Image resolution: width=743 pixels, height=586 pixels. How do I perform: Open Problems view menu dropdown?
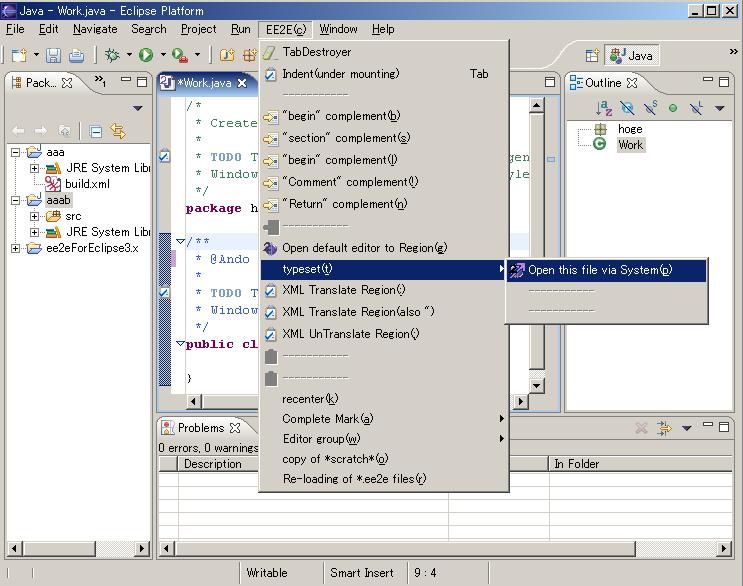686,428
